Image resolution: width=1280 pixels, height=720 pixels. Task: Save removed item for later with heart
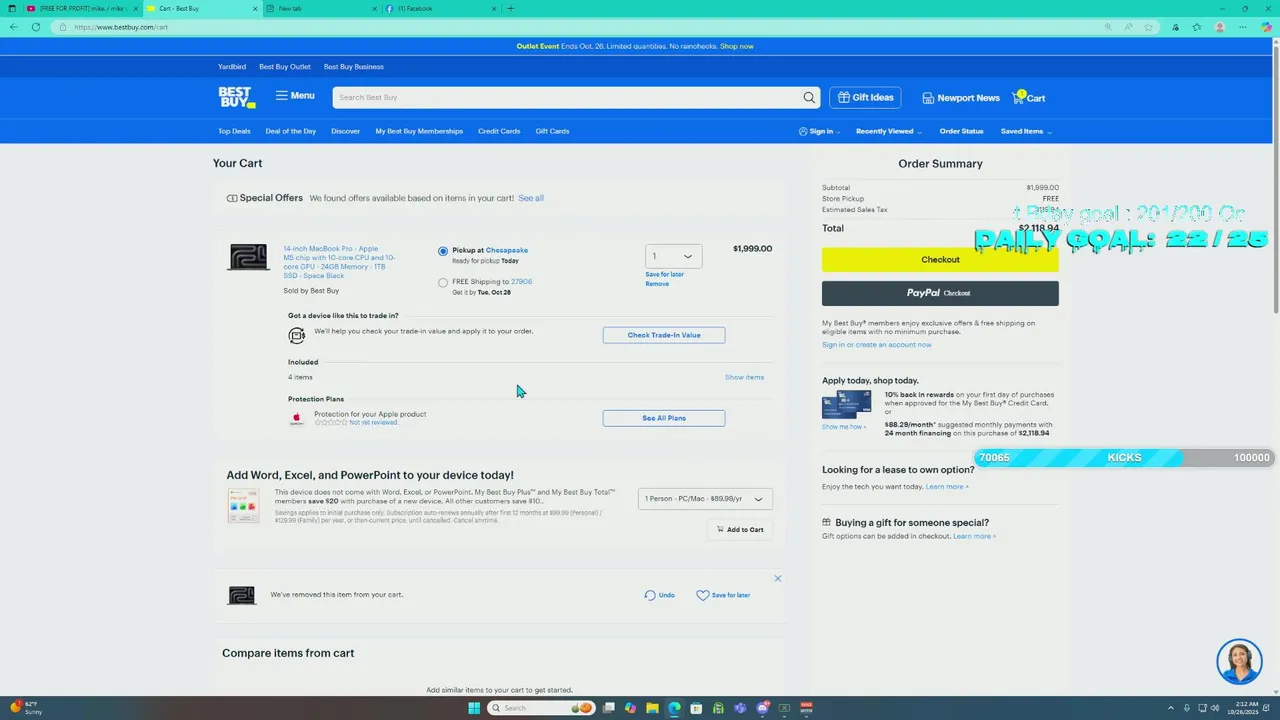[x=723, y=595]
